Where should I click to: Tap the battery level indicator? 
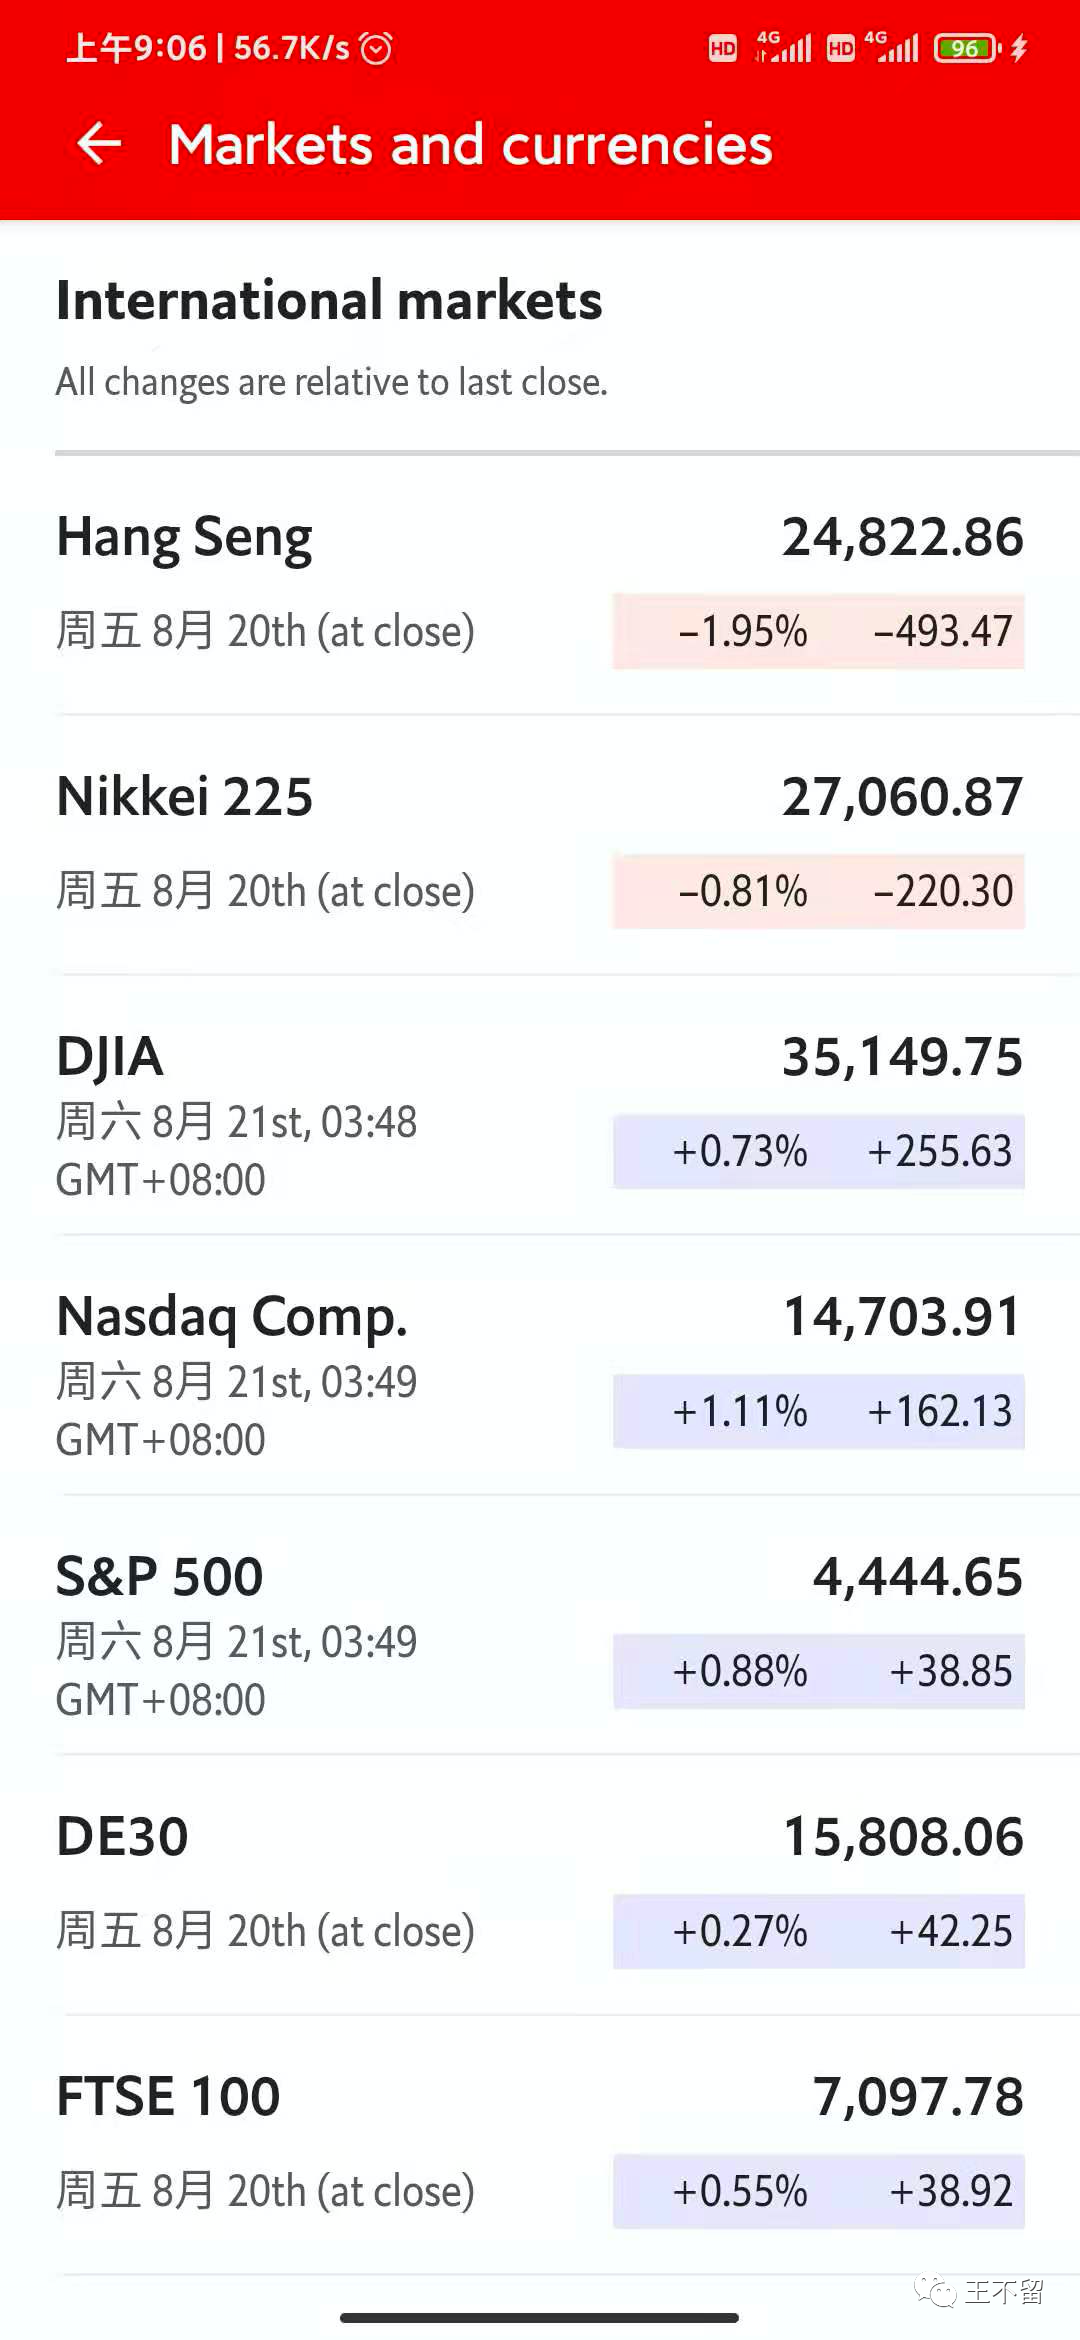tap(966, 48)
